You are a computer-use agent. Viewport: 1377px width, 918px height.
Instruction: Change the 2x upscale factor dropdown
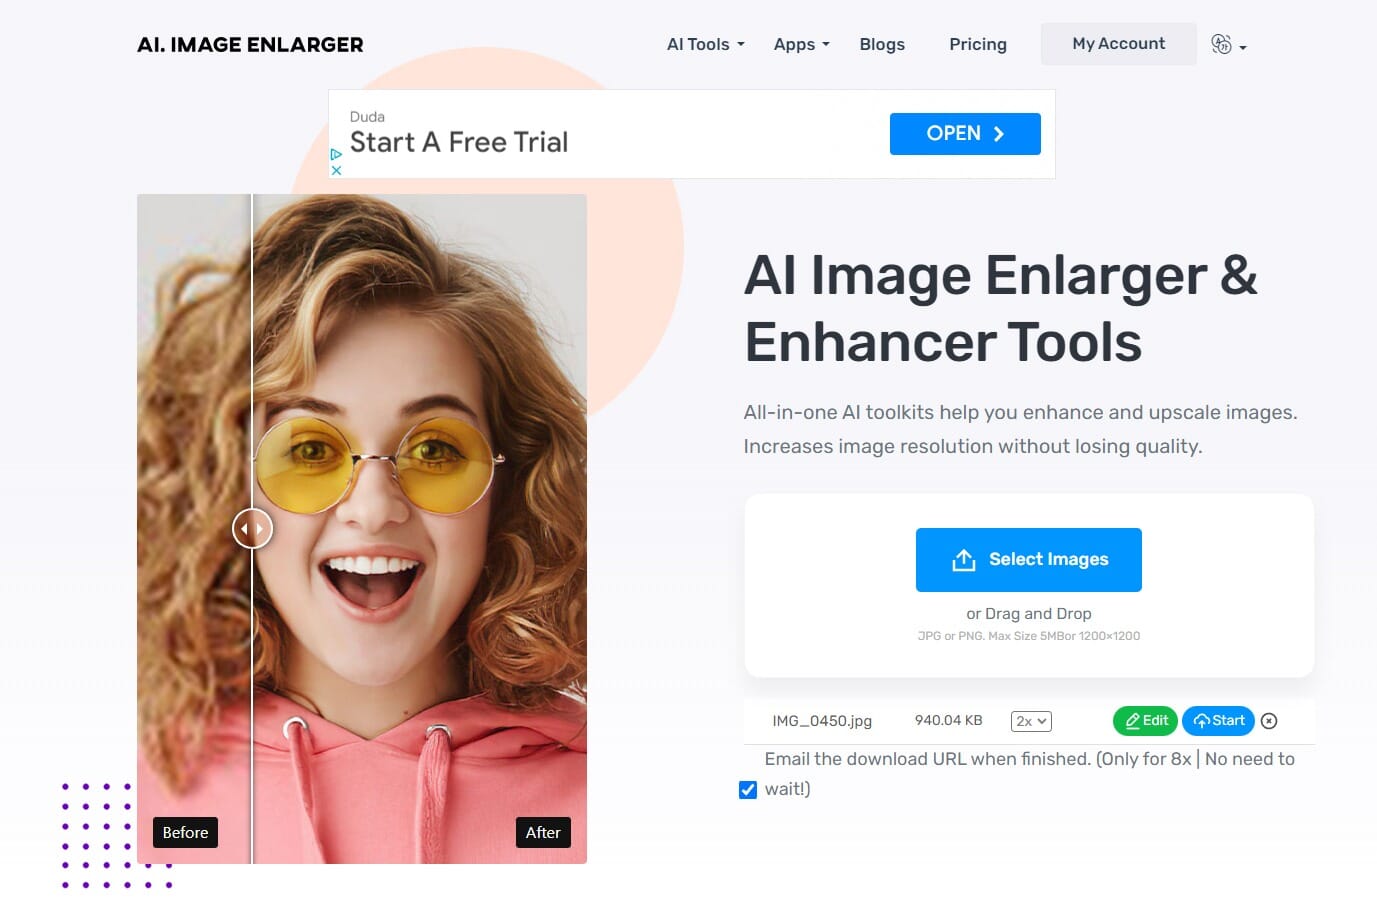click(1030, 720)
